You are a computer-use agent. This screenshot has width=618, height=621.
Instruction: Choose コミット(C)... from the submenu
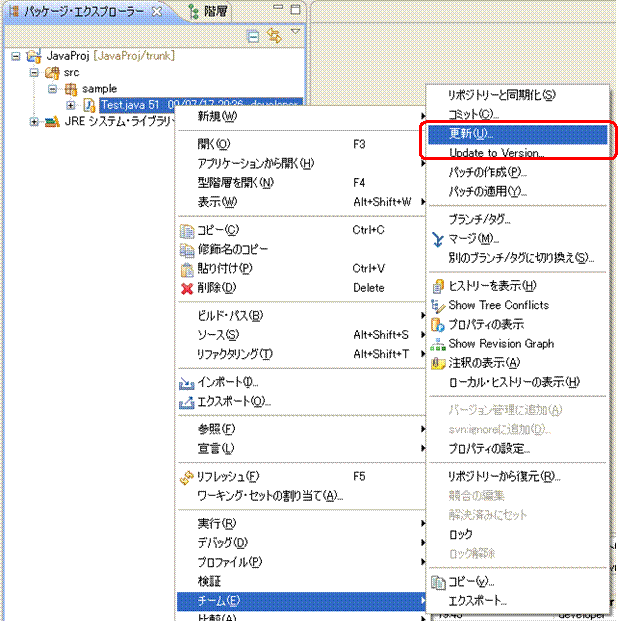coord(474,114)
